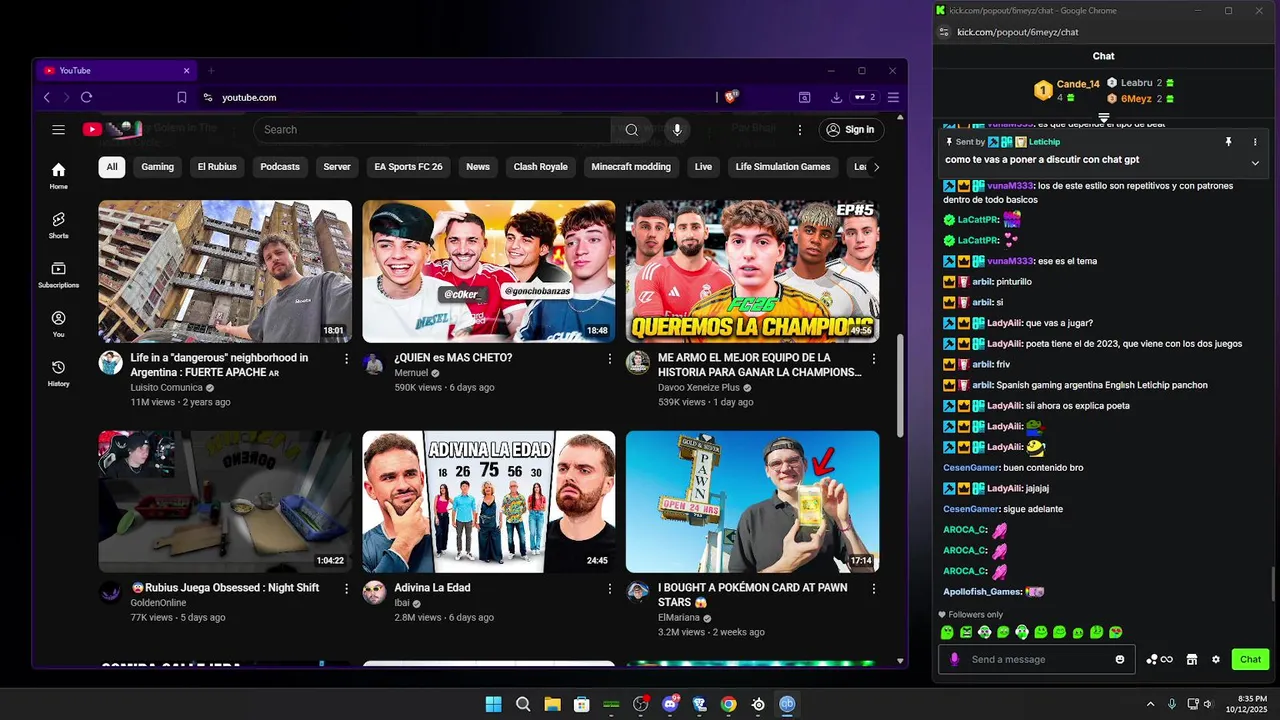Open Kick chat settings gear
Image resolution: width=1280 pixels, height=720 pixels.
[x=1216, y=659]
